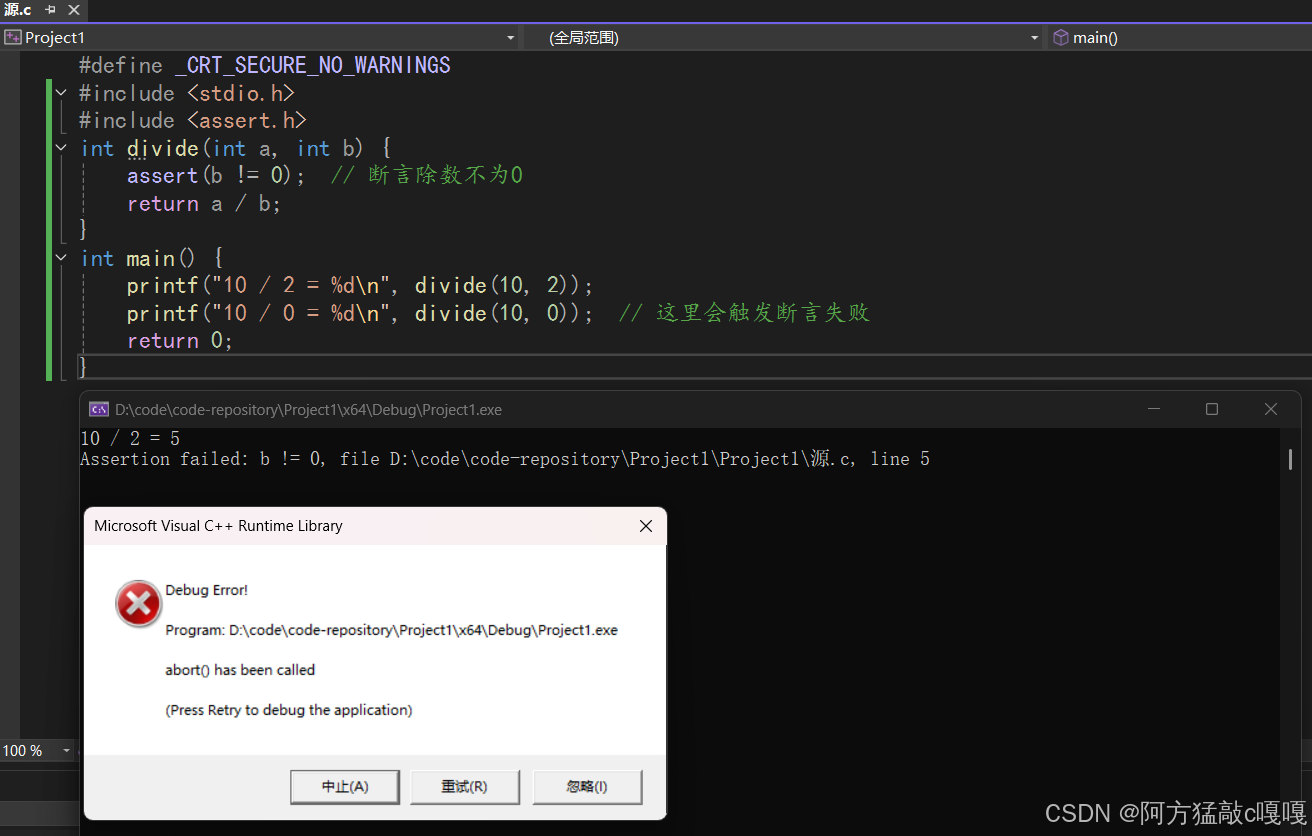Click the console title path D:\code\...\Project1.exe
The height and width of the screenshot is (836, 1312).
point(308,410)
